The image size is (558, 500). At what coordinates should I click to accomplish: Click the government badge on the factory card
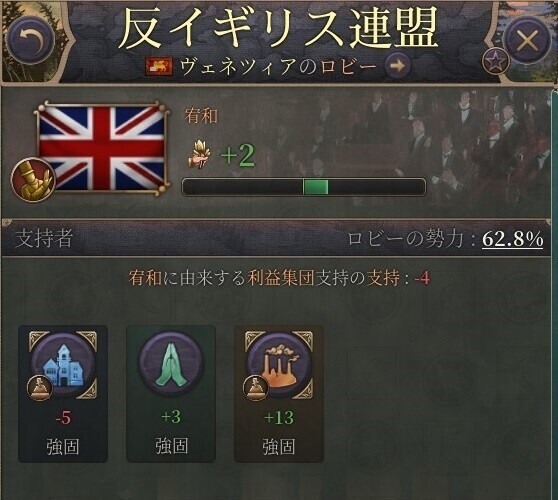click(x=256, y=388)
